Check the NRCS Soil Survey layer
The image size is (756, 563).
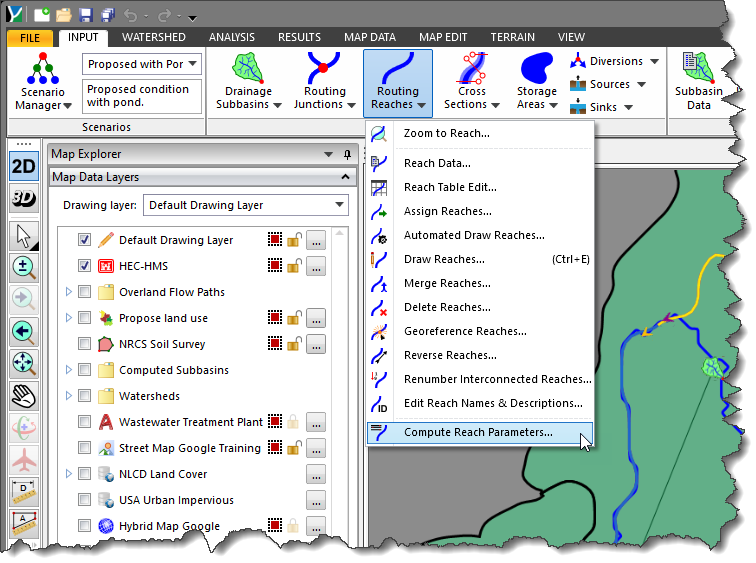tap(84, 344)
